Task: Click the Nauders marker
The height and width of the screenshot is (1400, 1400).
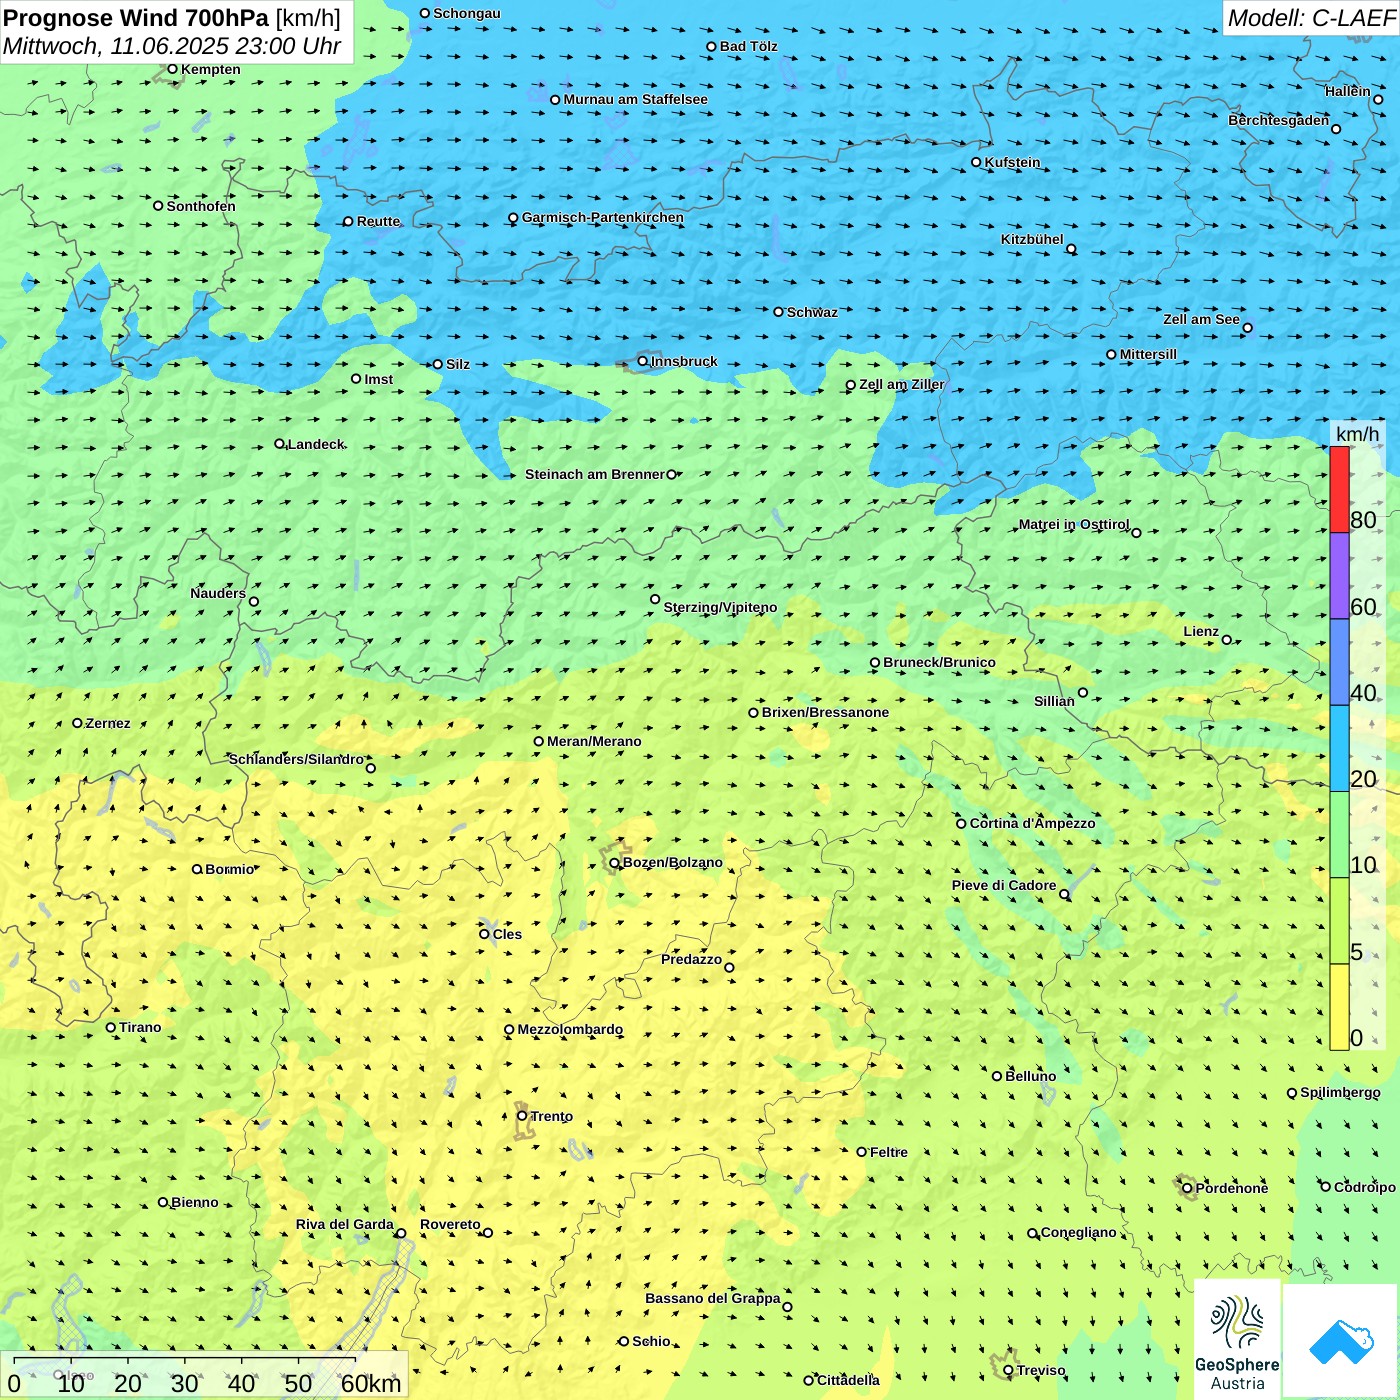Action: (x=254, y=601)
